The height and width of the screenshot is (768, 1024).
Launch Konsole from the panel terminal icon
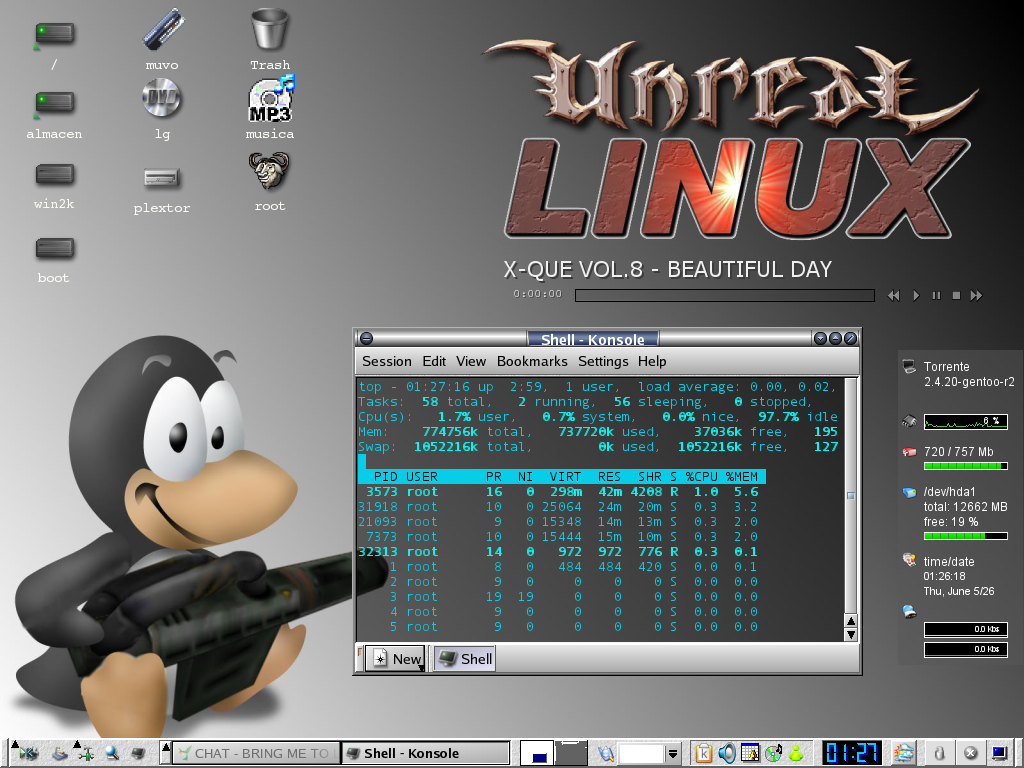(137, 754)
